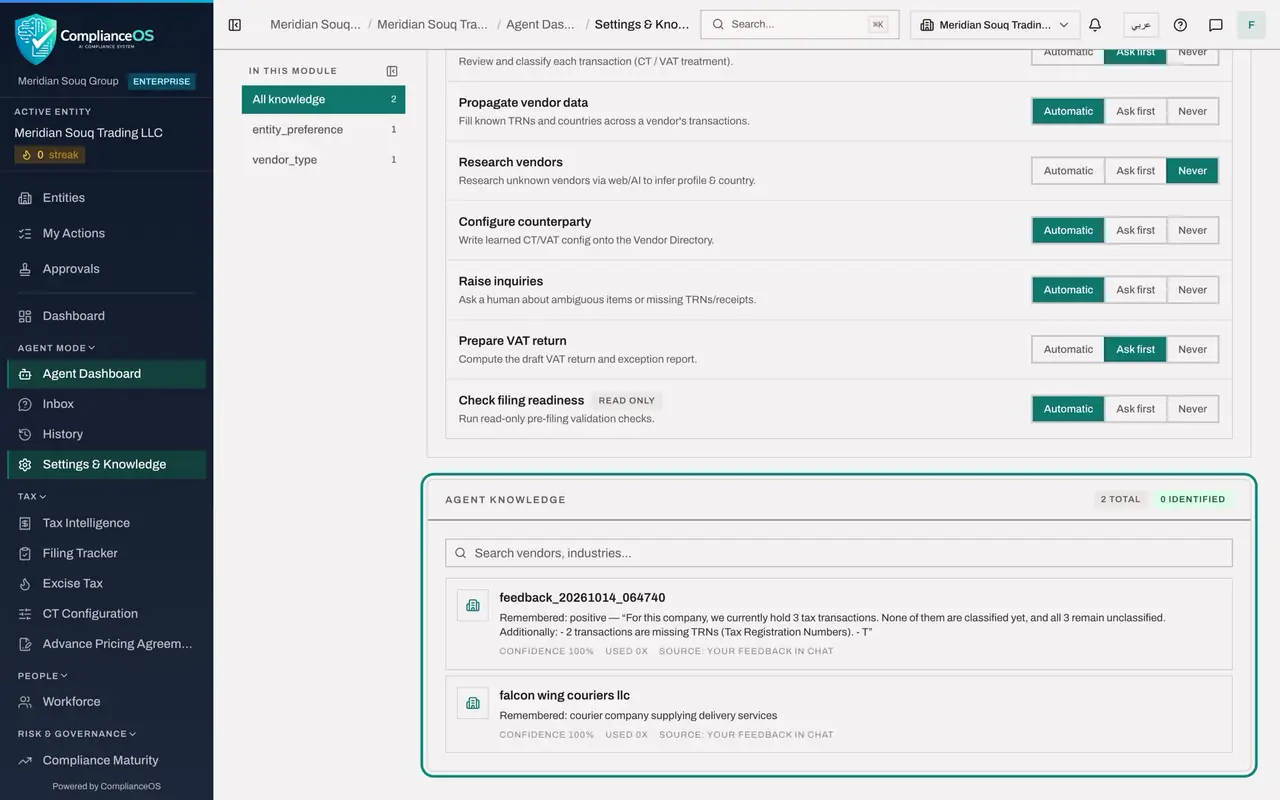Viewport: 1280px width, 800px height.
Task: Click the Meridian Souq Tra... breadcrumb
Action: coord(433,24)
